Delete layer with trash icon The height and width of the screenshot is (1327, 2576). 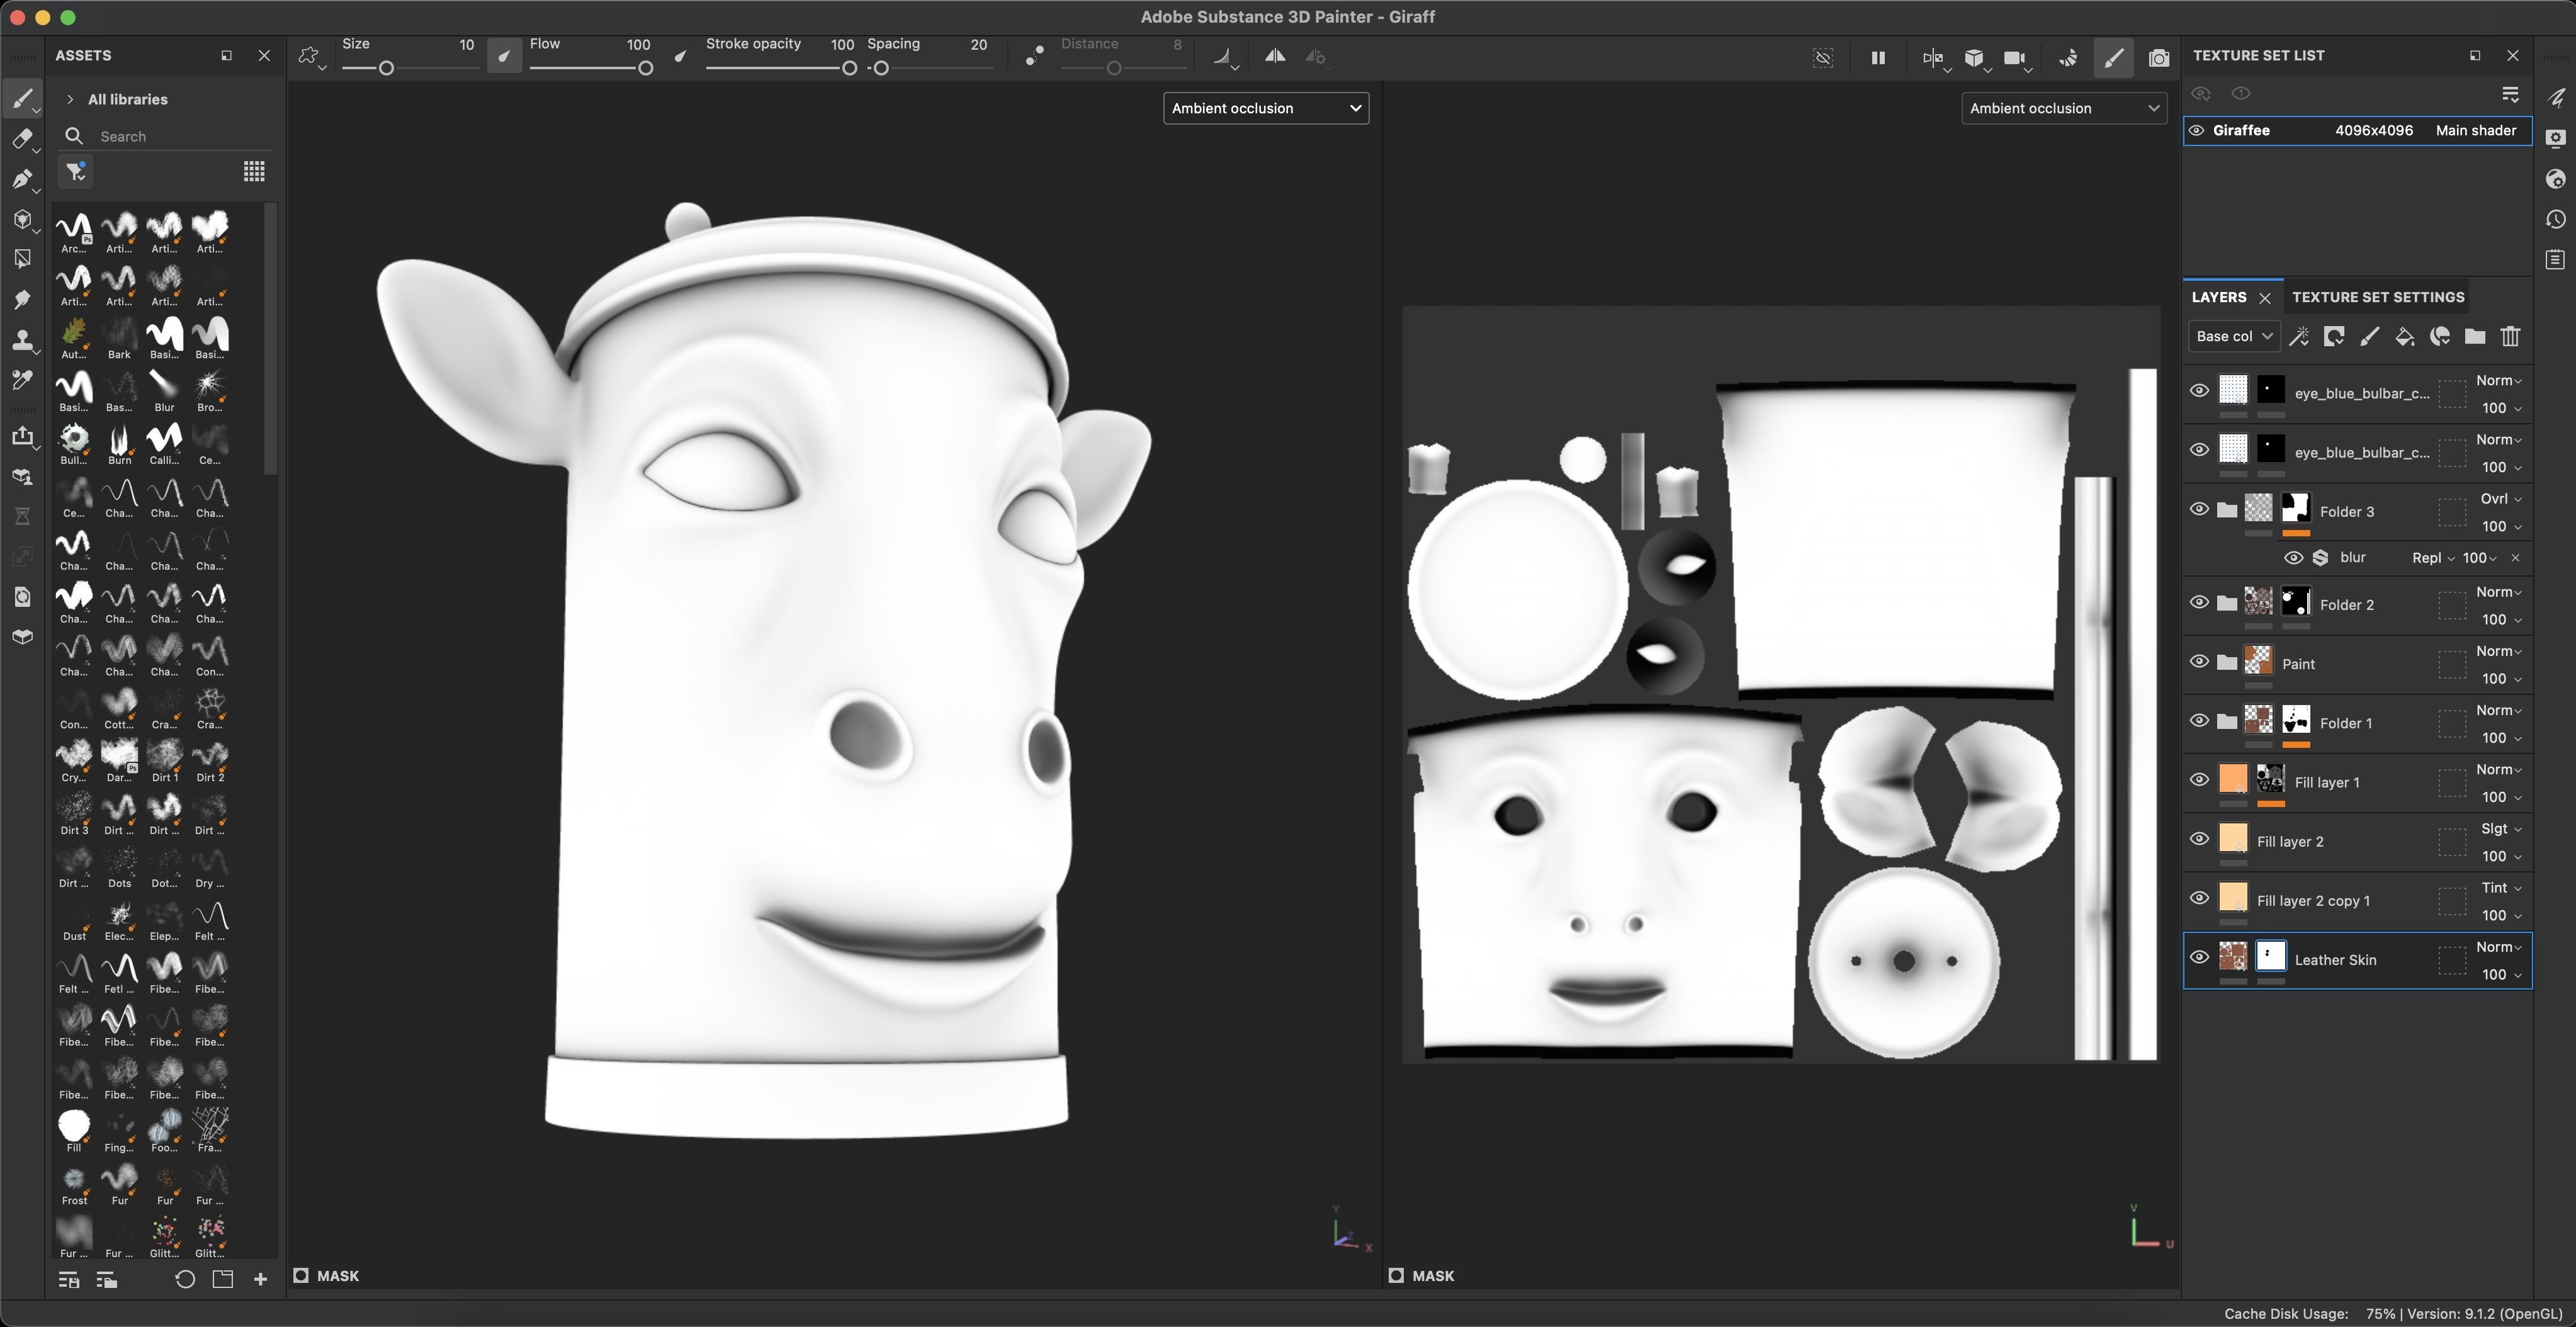pos(2510,337)
